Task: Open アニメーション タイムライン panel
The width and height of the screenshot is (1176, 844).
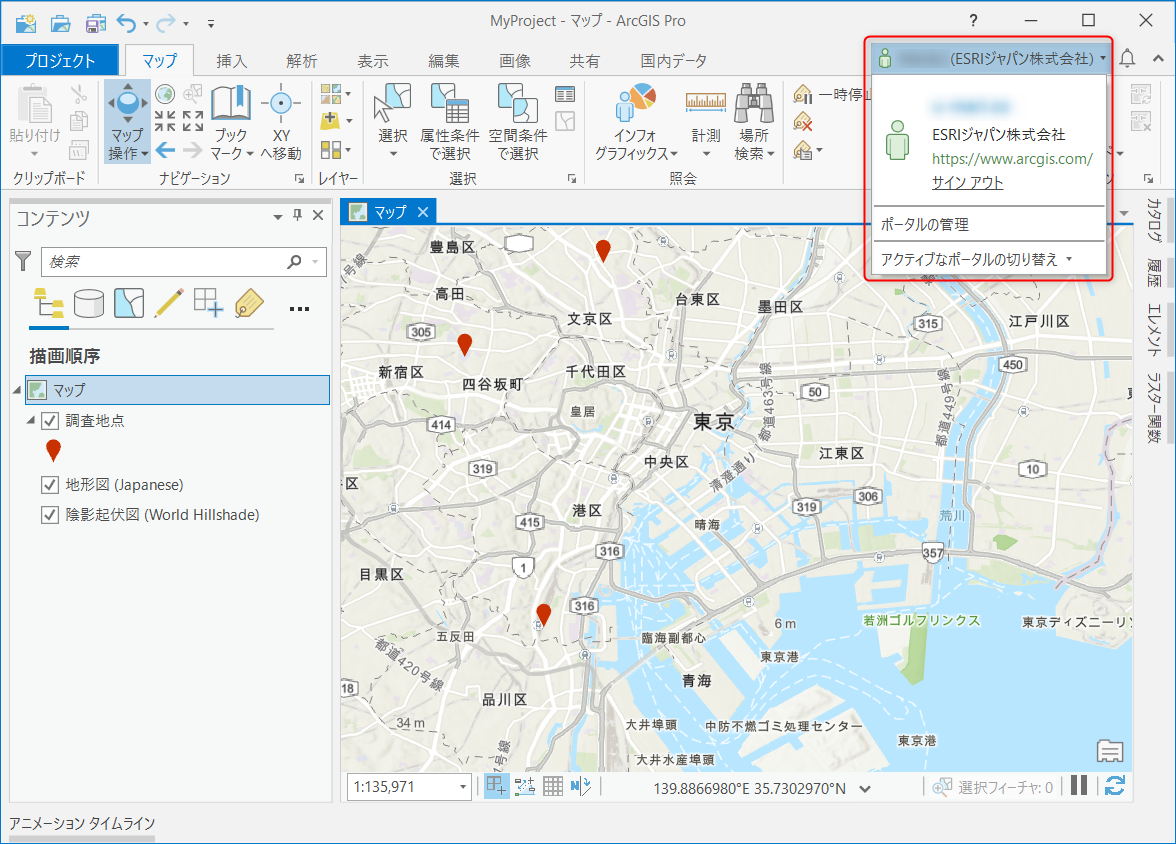Action: 82,823
